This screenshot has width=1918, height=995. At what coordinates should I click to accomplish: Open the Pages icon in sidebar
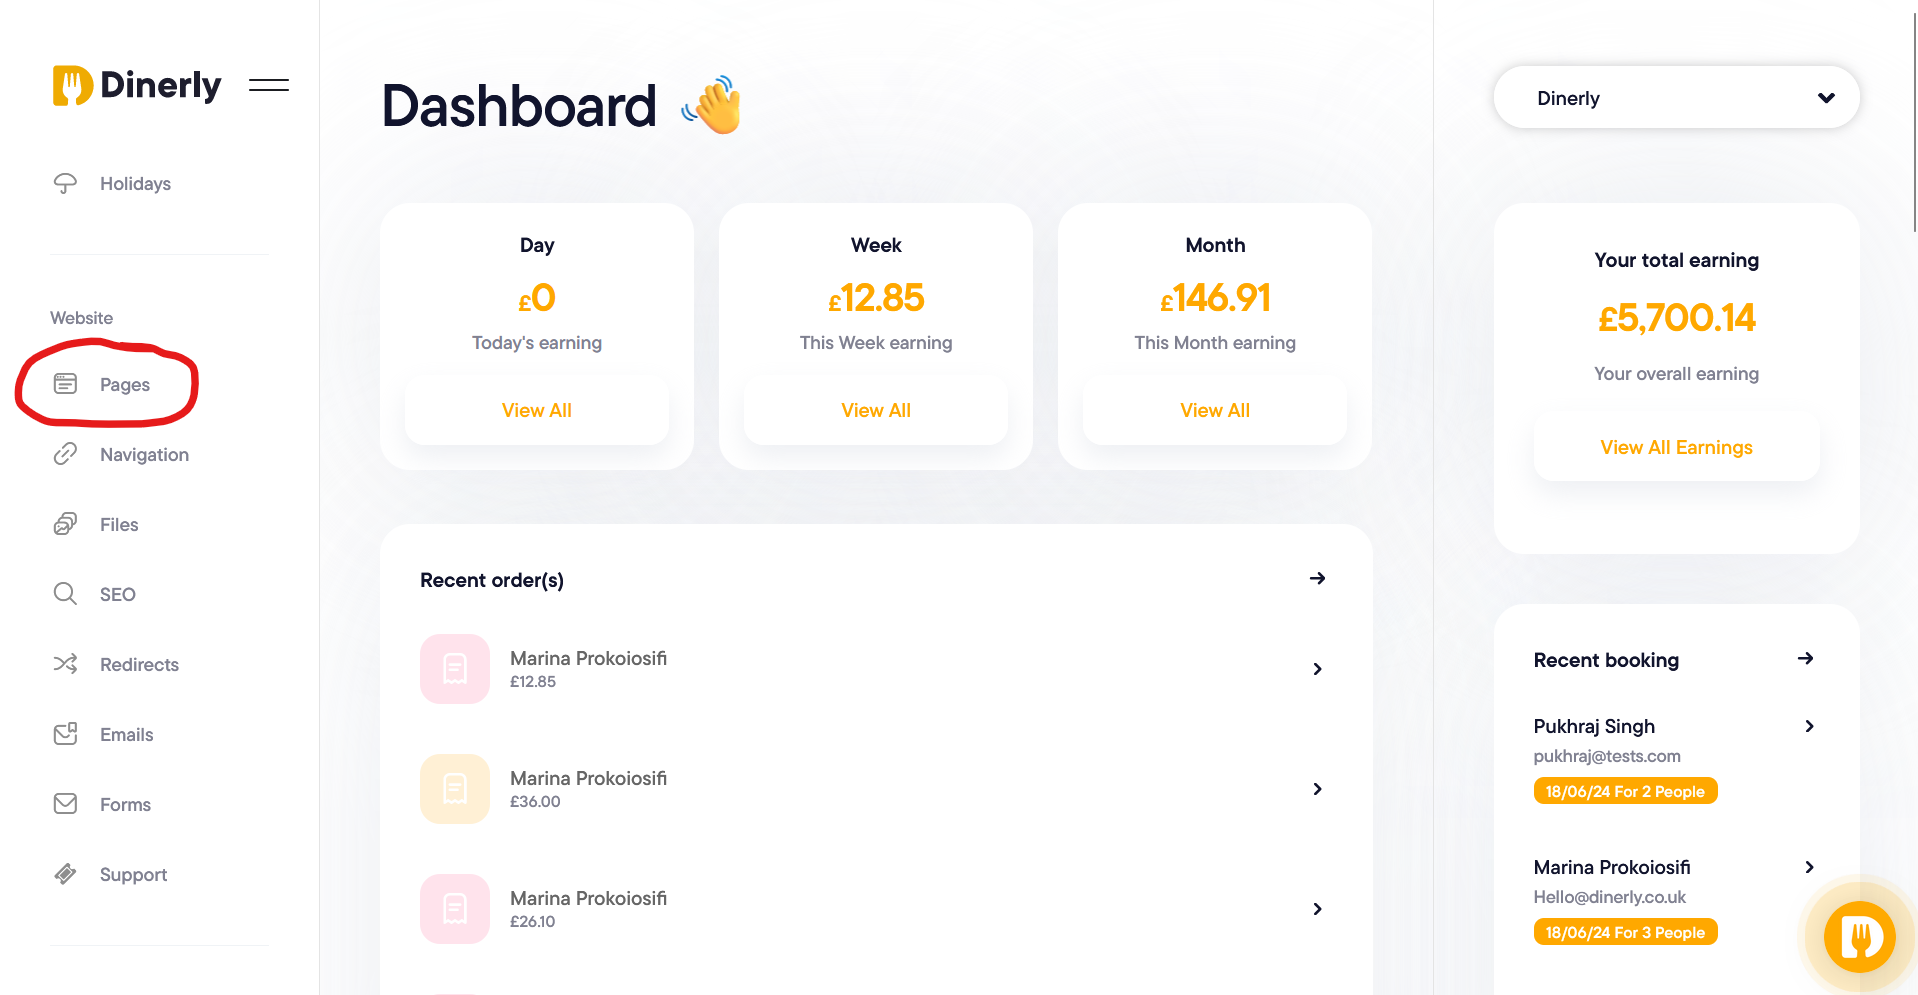coord(65,384)
